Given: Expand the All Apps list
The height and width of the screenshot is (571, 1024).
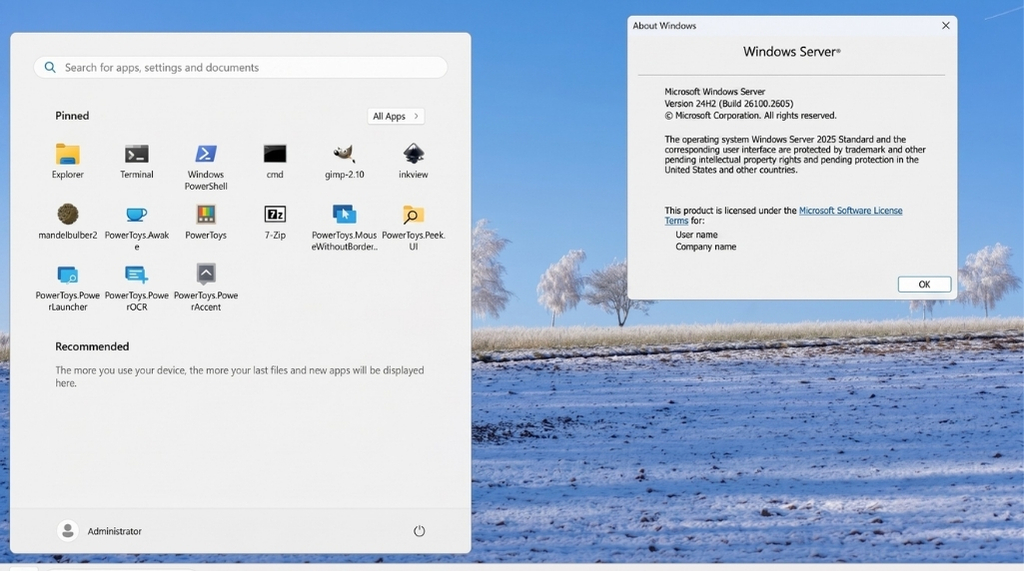Looking at the screenshot, I should point(396,116).
